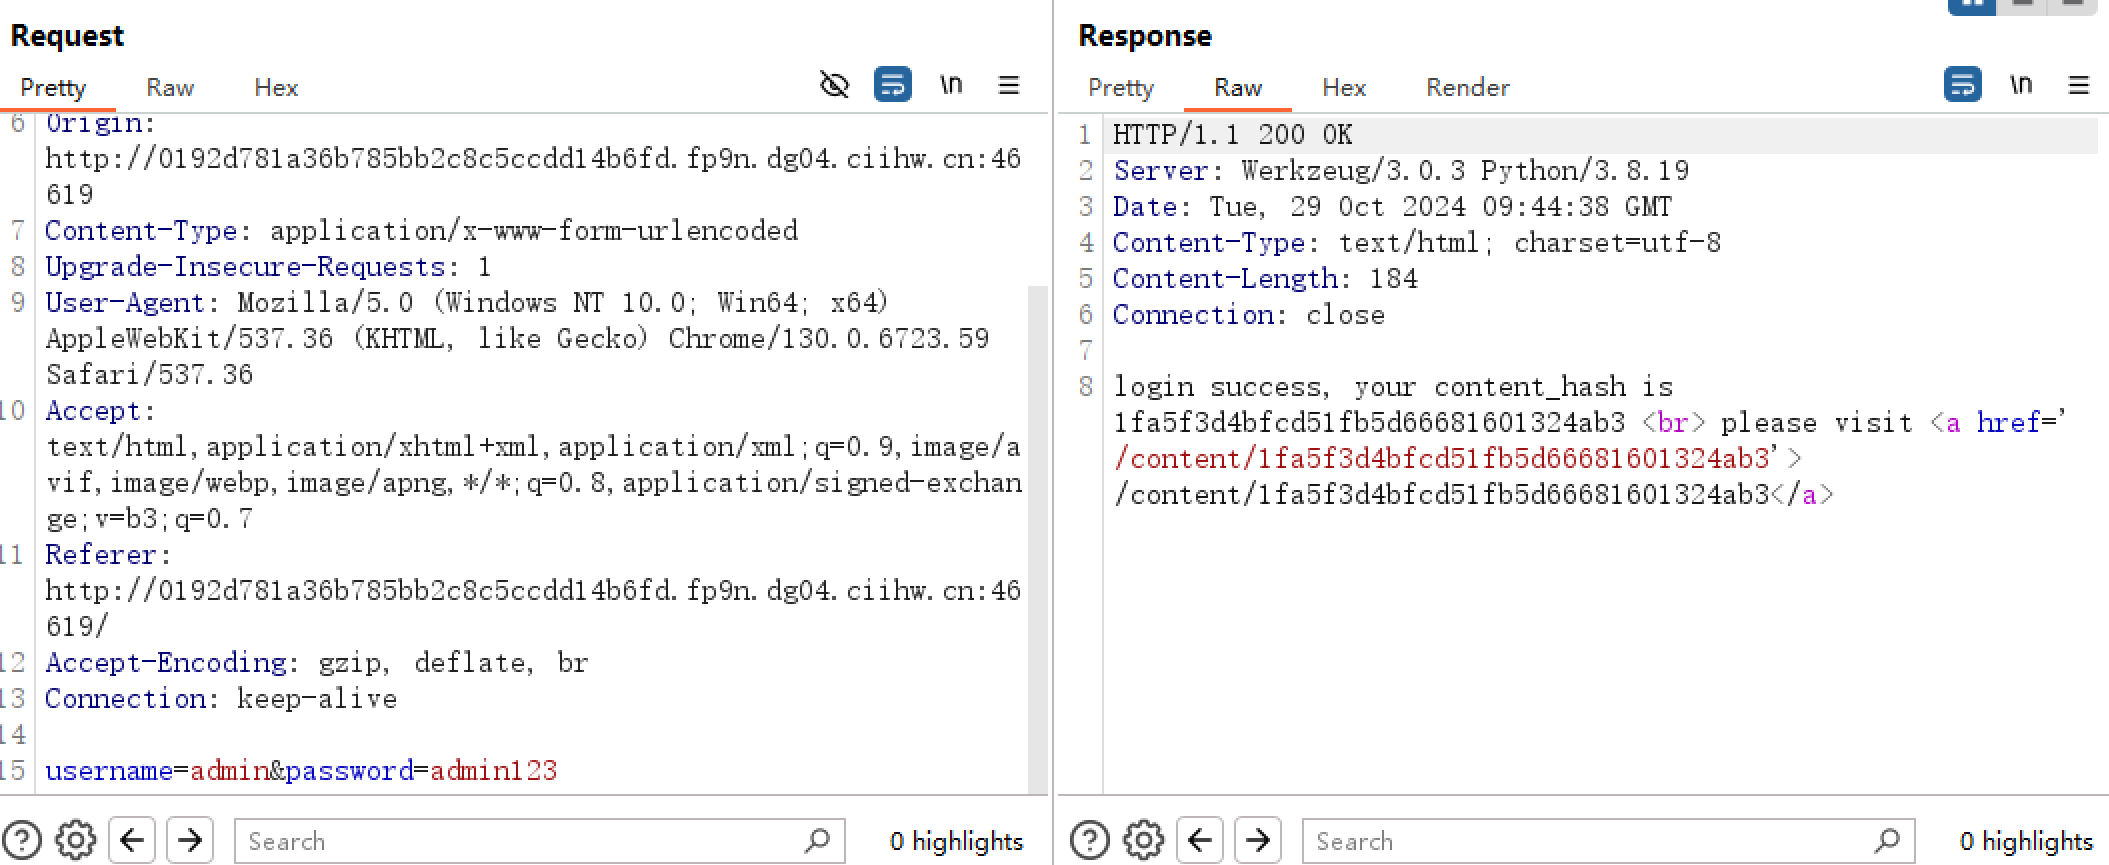The image size is (2109, 865).
Task: Switch Request view to Pretty tab
Action: (53, 88)
